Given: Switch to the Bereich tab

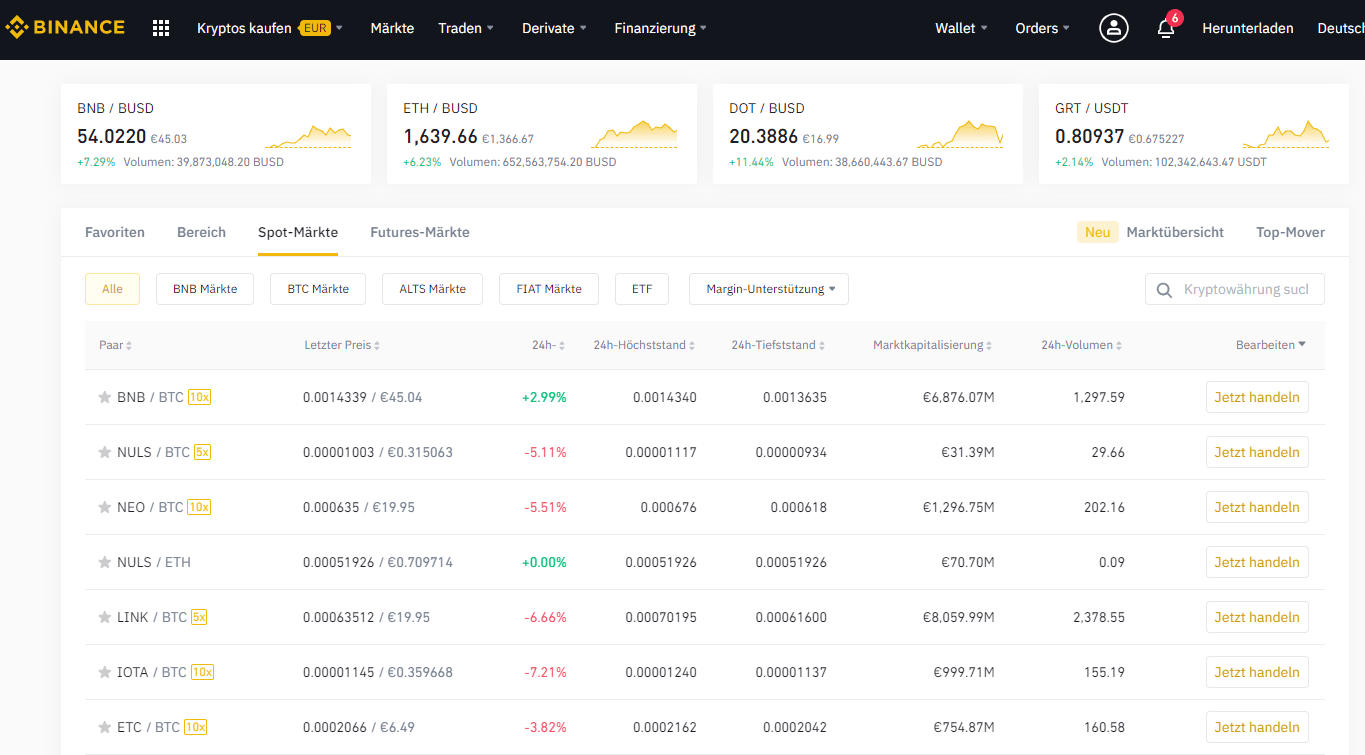Looking at the screenshot, I should tap(201, 232).
